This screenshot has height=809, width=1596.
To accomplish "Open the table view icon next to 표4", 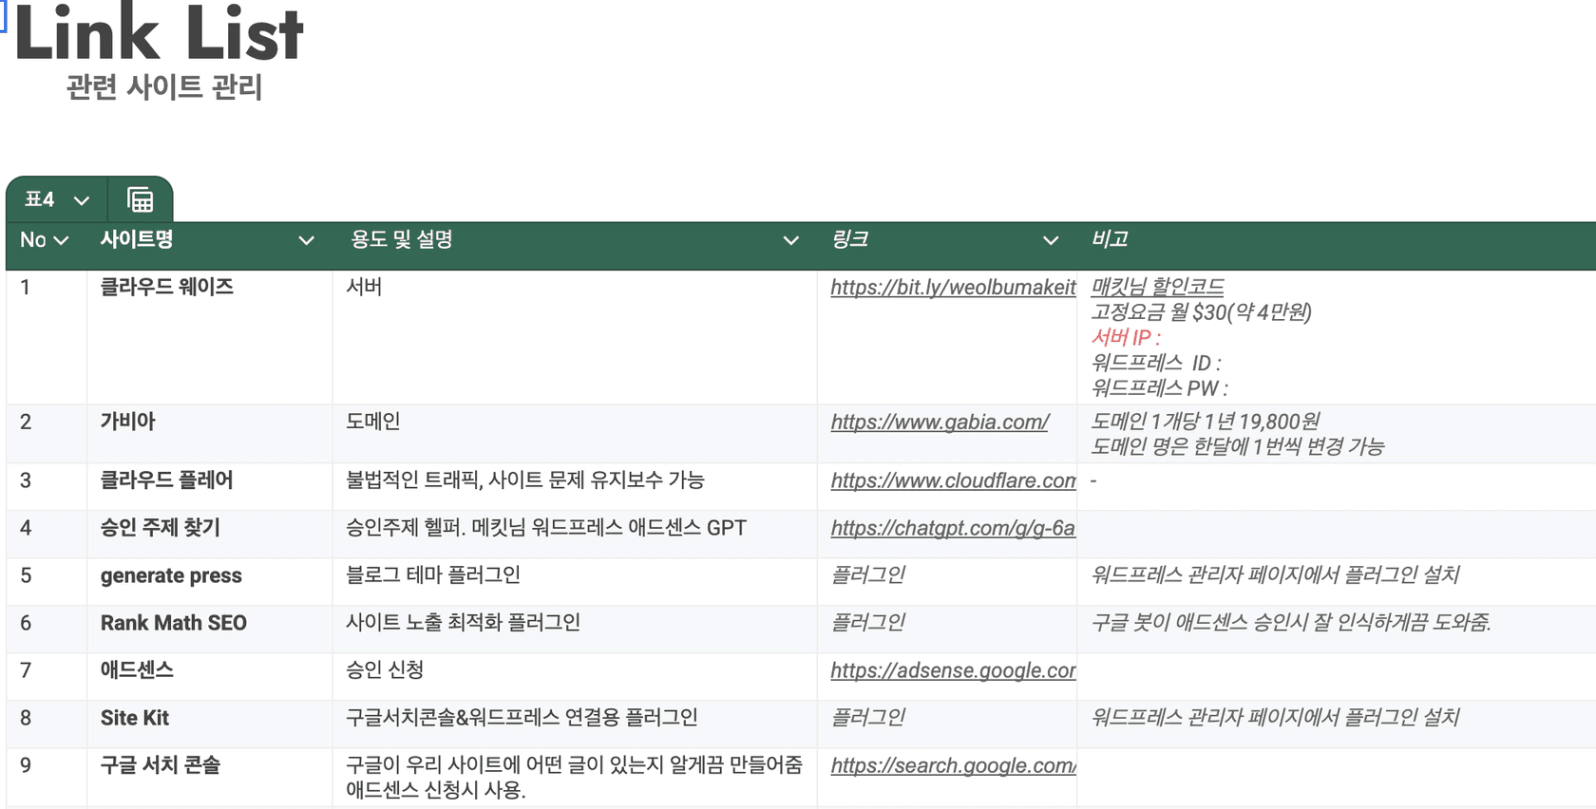I will (140, 200).
